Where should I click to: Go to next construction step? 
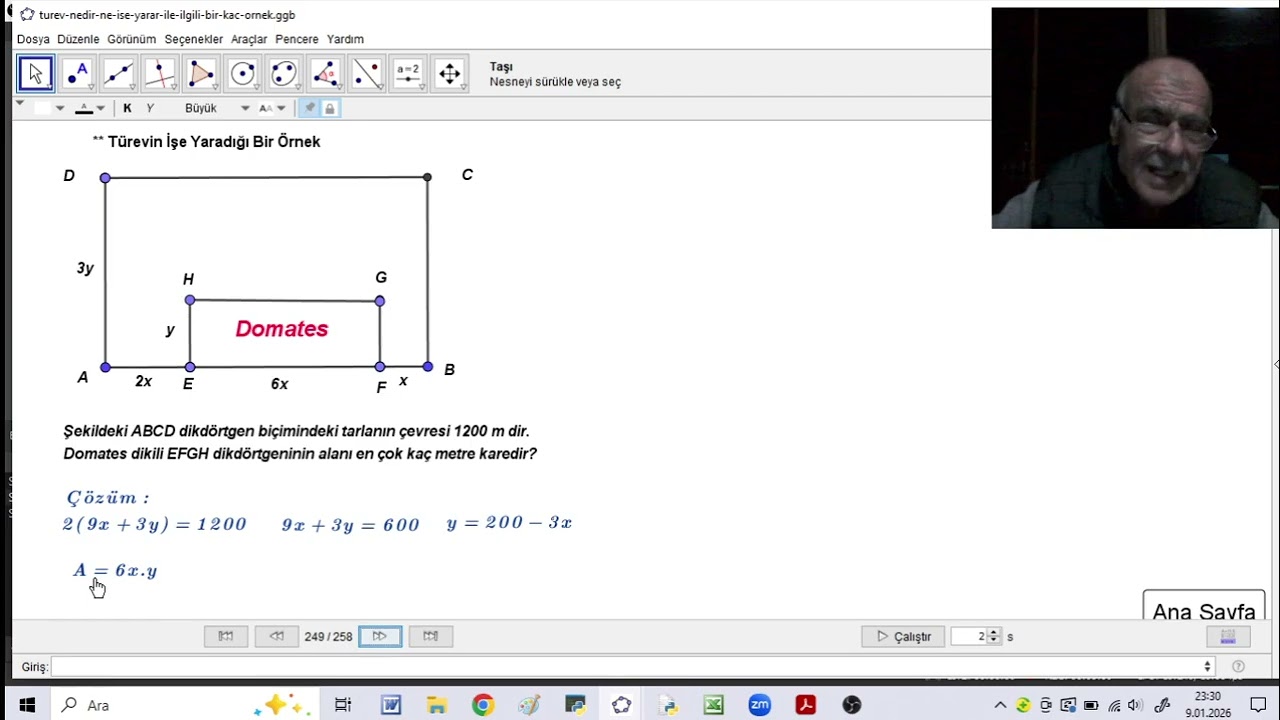[380, 636]
